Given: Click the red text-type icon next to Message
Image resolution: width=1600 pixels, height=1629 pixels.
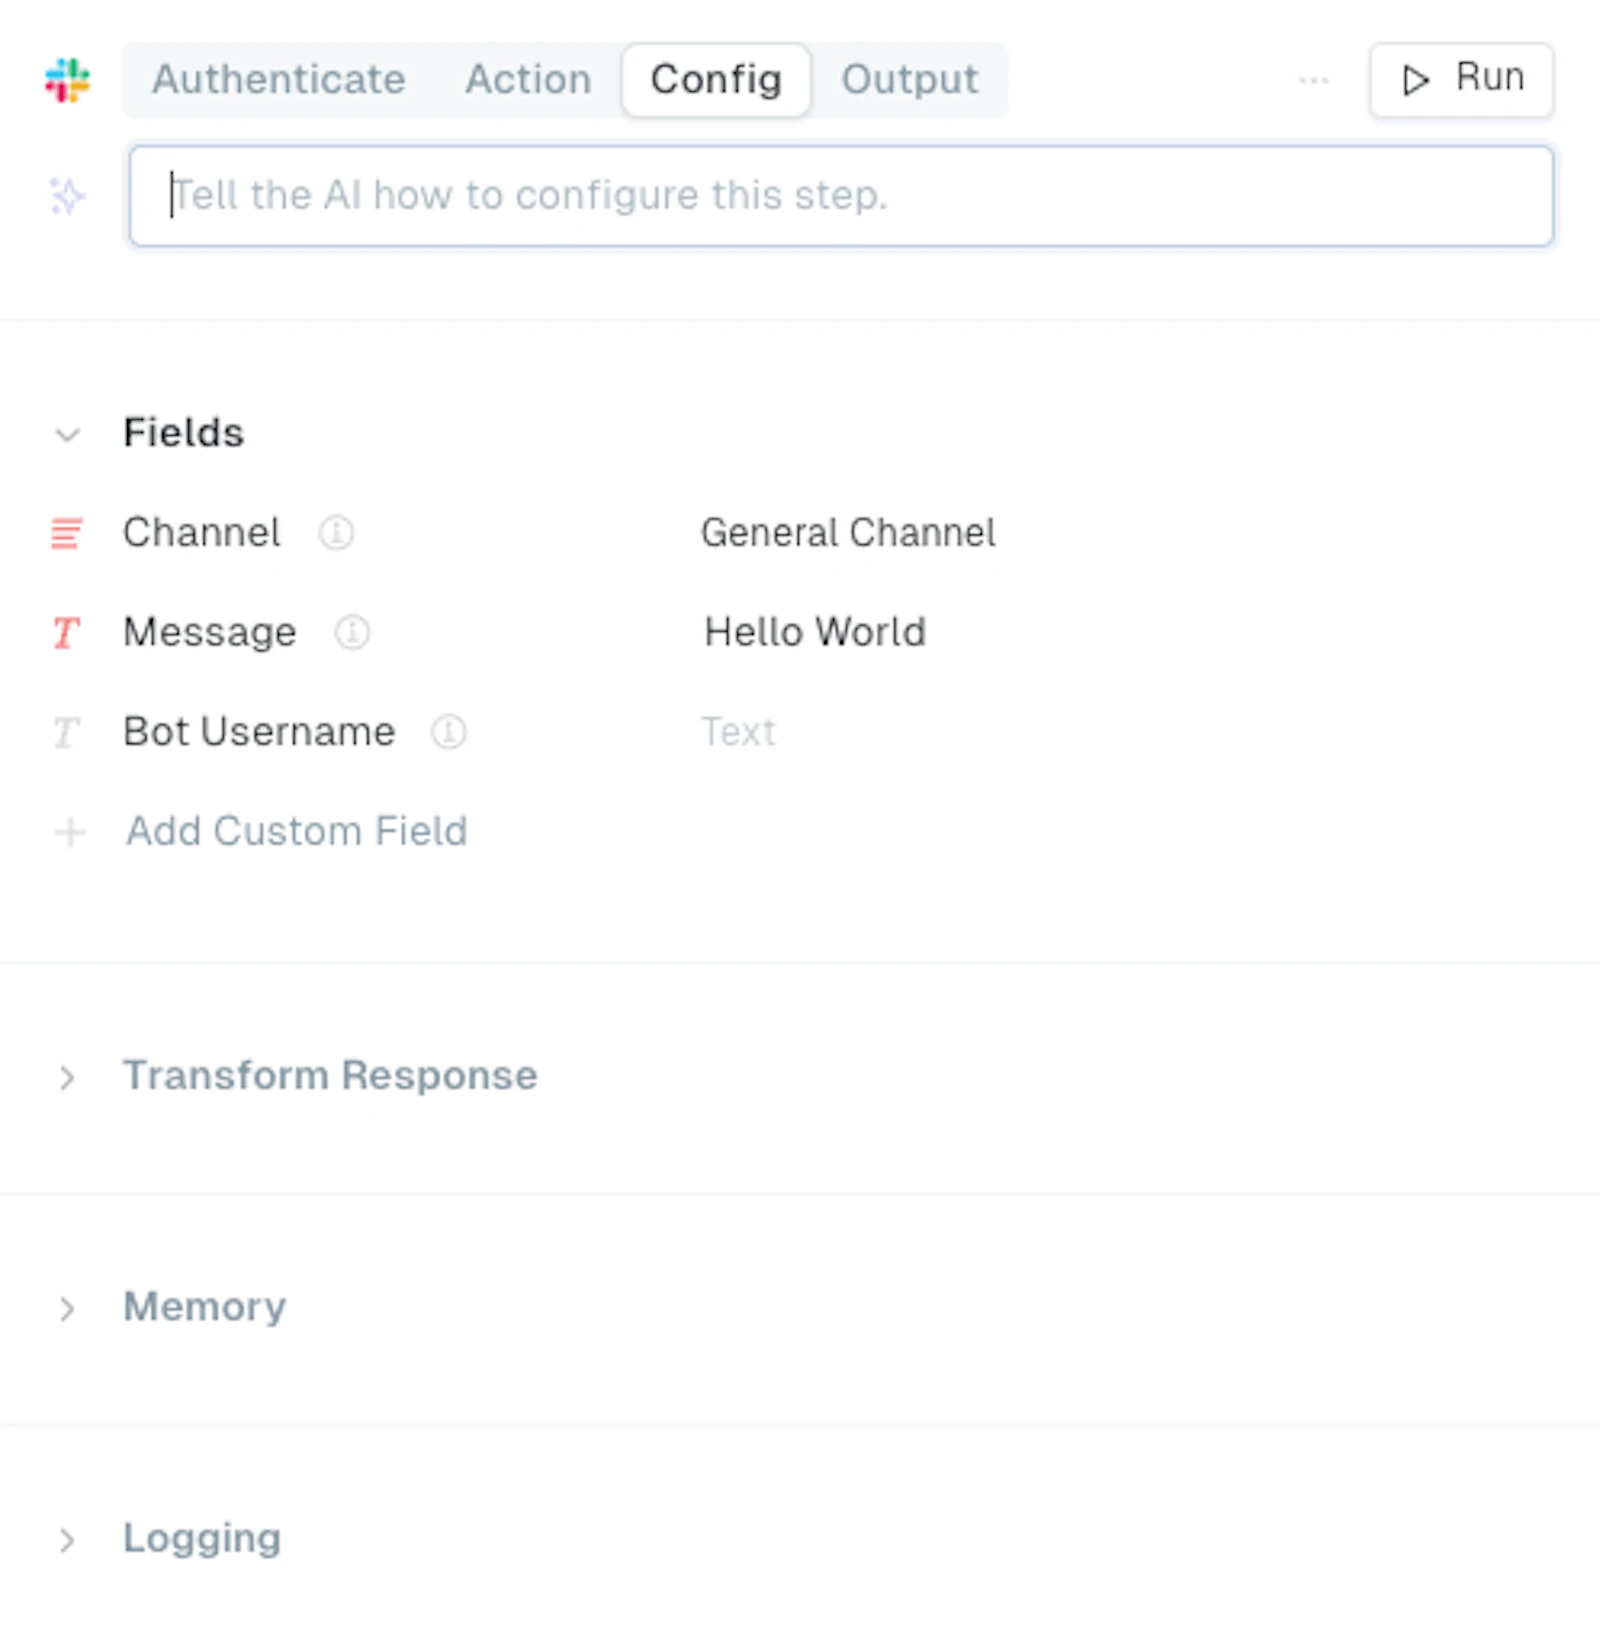Looking at the screenshot, I should [x=66, y=632].
